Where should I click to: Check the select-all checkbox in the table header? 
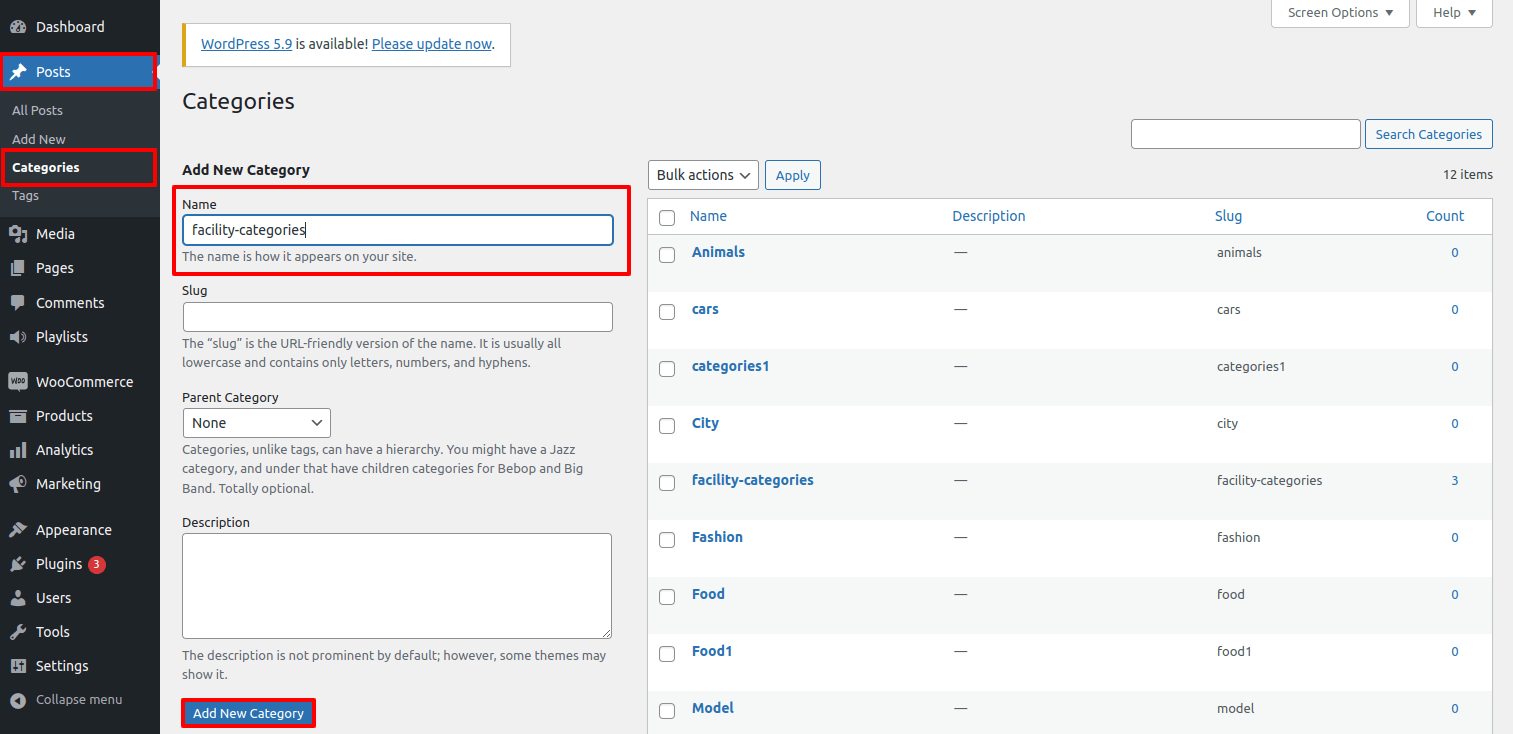pos(667,217)
